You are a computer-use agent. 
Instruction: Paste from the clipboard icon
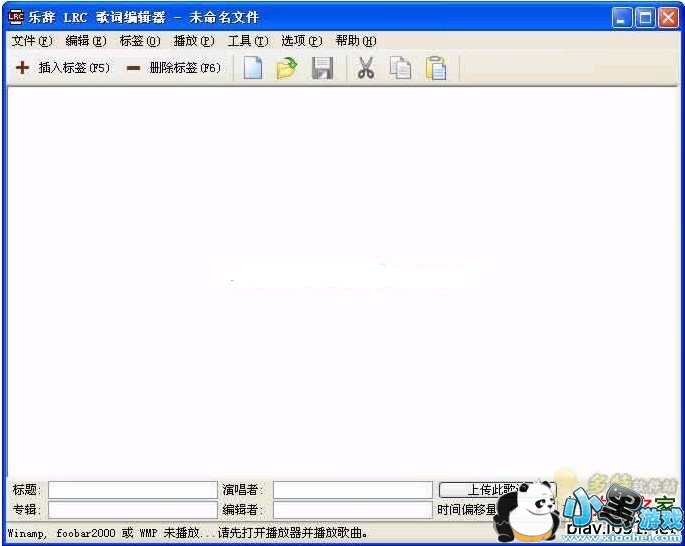[x=436, y=68]
